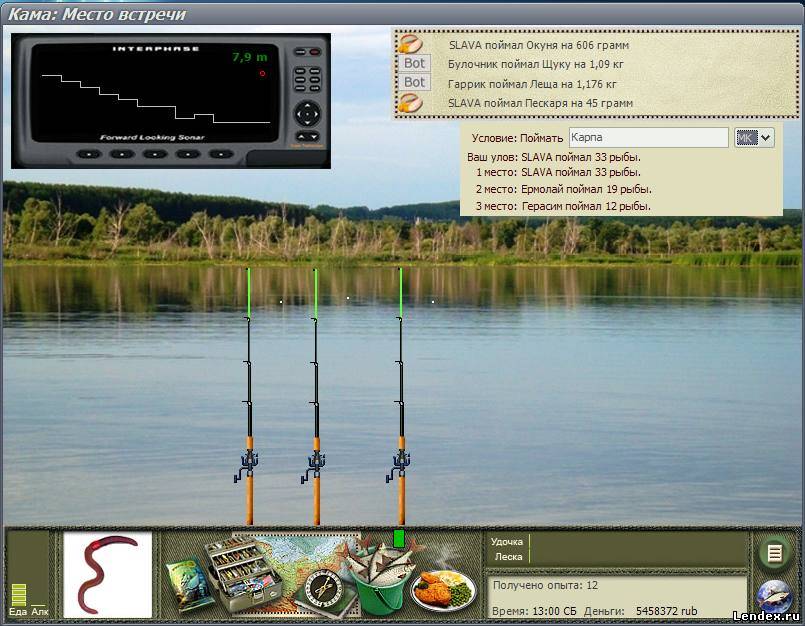The image size is (805, 626).
Task: Click the 'Условие: Поймать' label
Action: point(518,138)
